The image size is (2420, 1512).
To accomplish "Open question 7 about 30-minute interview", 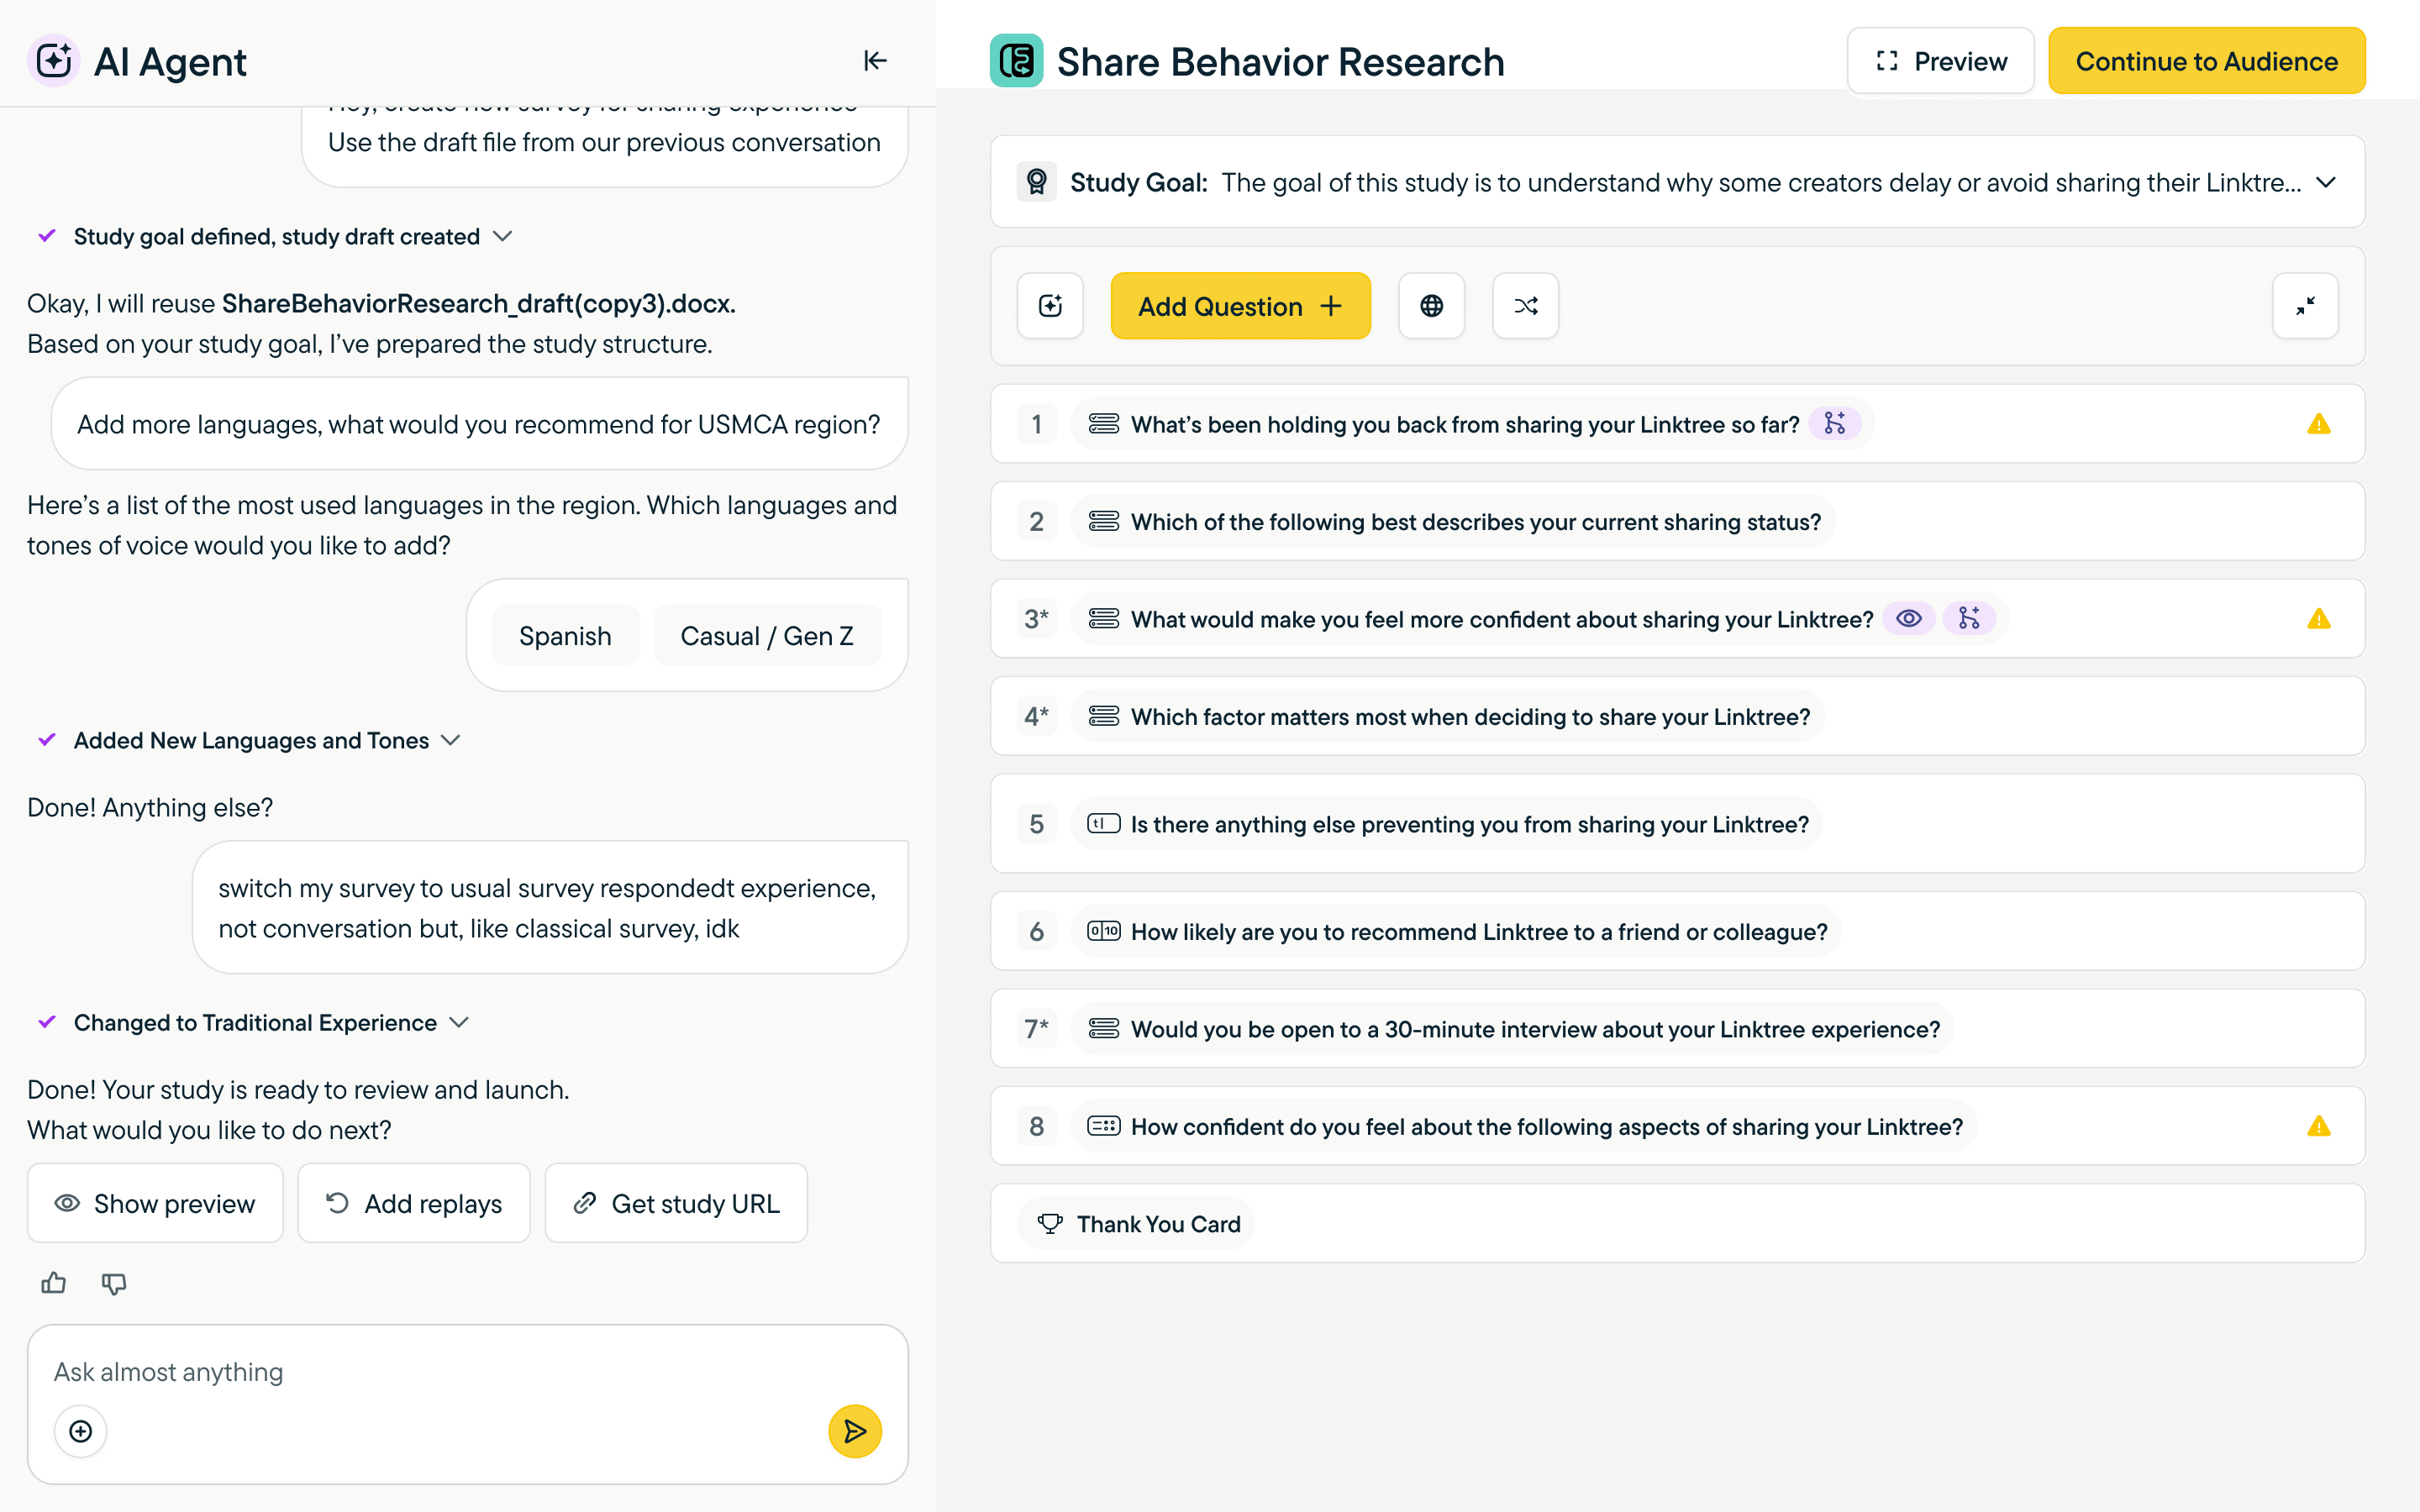I will 1677,1028.
